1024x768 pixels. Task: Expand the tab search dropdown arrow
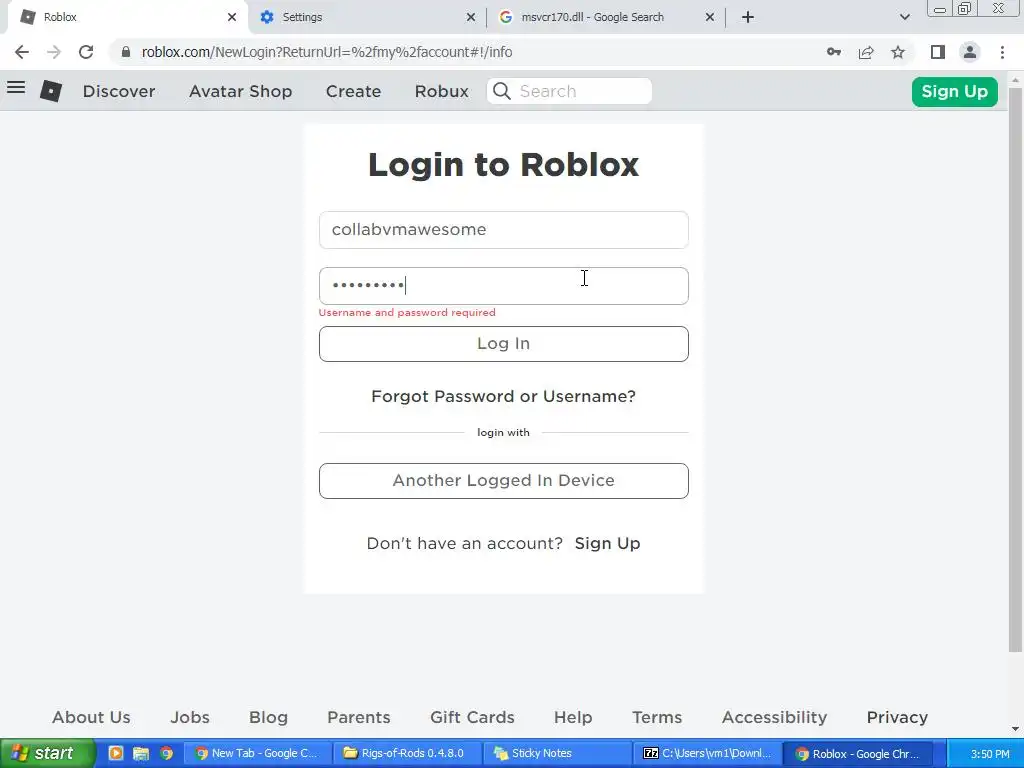pyautogui.click(x=904, y=17)
